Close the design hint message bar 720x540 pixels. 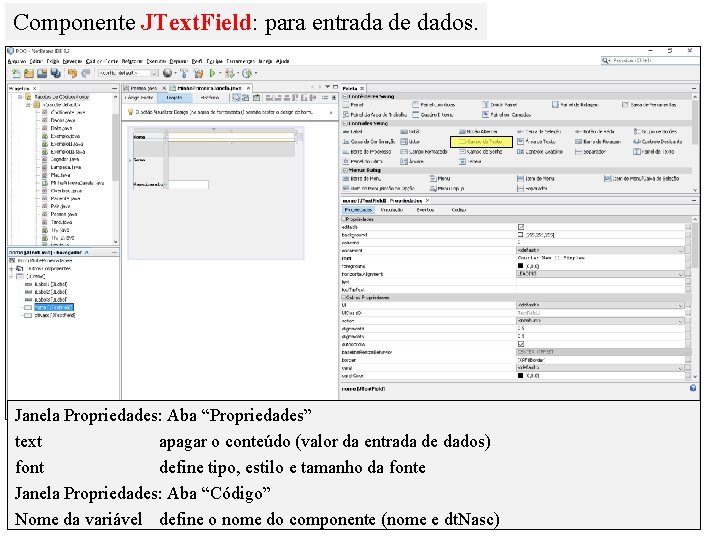331,112
